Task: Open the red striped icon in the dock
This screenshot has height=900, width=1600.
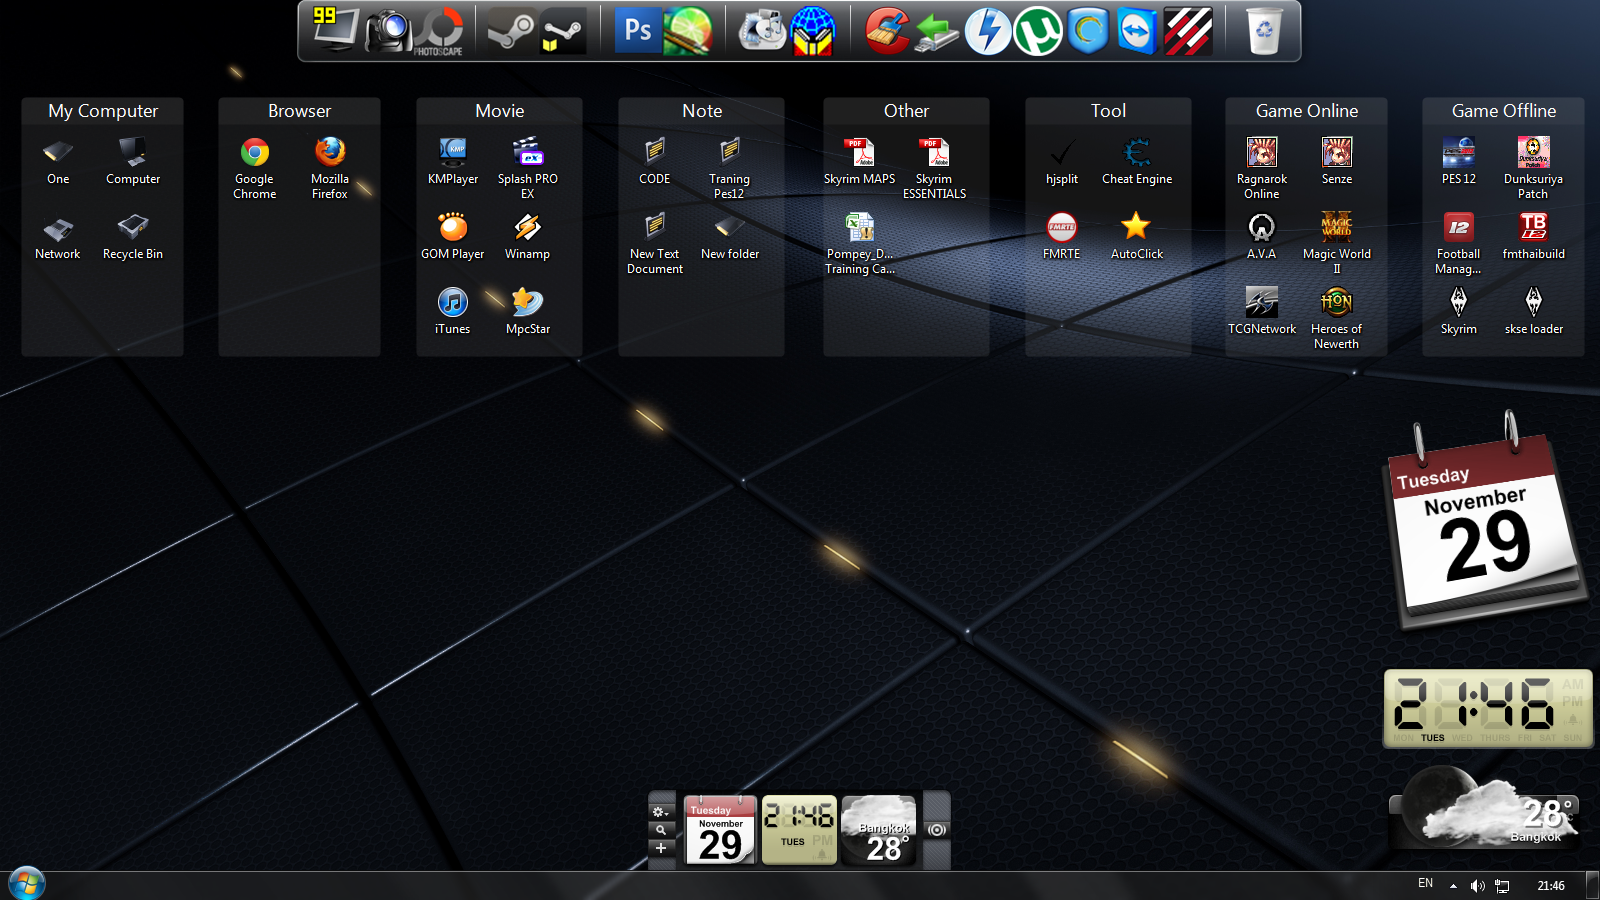Action: 1188,31
